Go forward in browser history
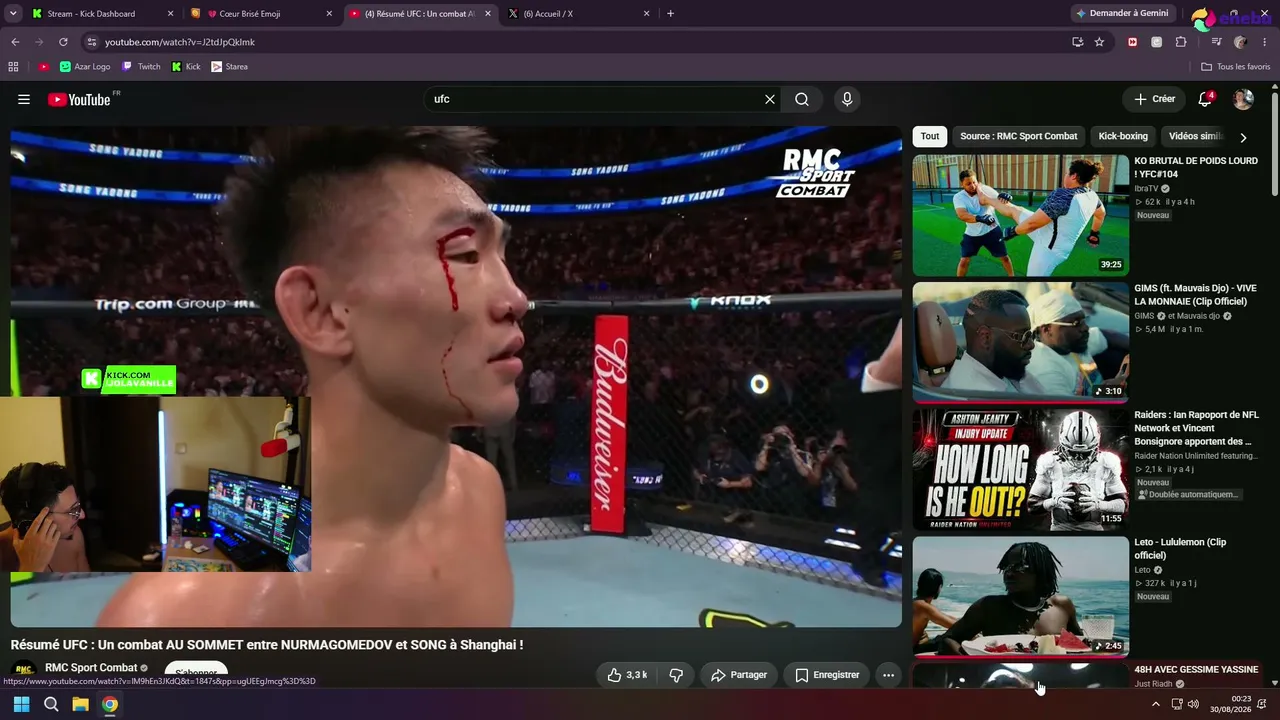The width and height of the screenshot is (1280, 720). [x=39, y=42]
